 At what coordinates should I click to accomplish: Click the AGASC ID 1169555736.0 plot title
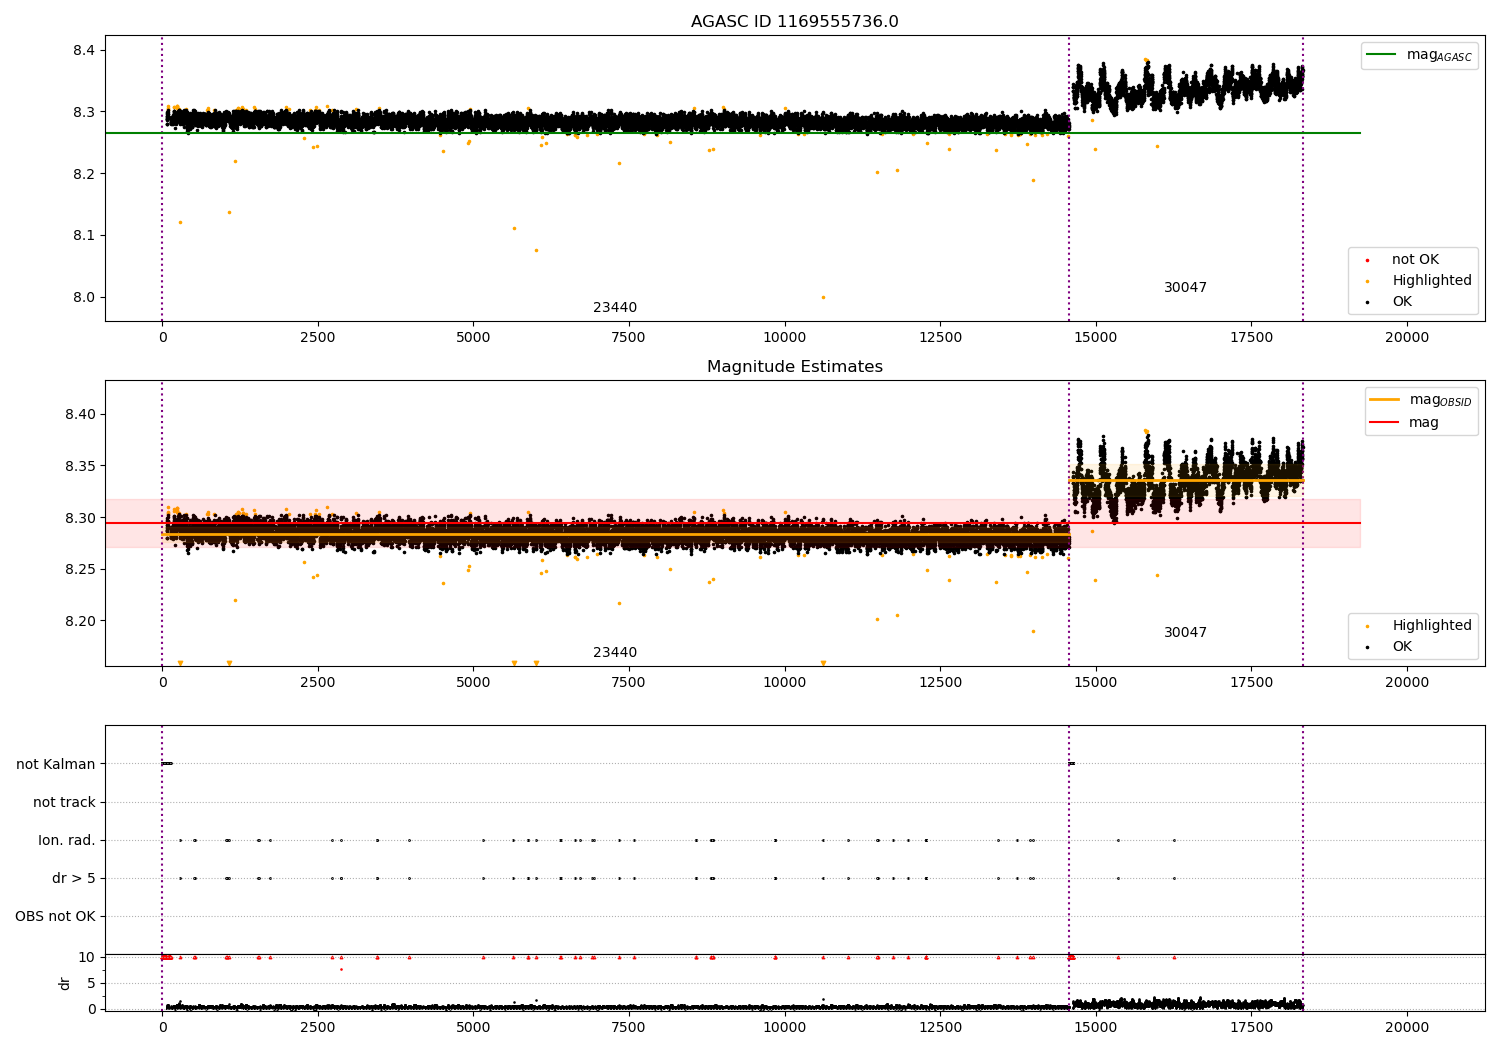tap(794, 22)
